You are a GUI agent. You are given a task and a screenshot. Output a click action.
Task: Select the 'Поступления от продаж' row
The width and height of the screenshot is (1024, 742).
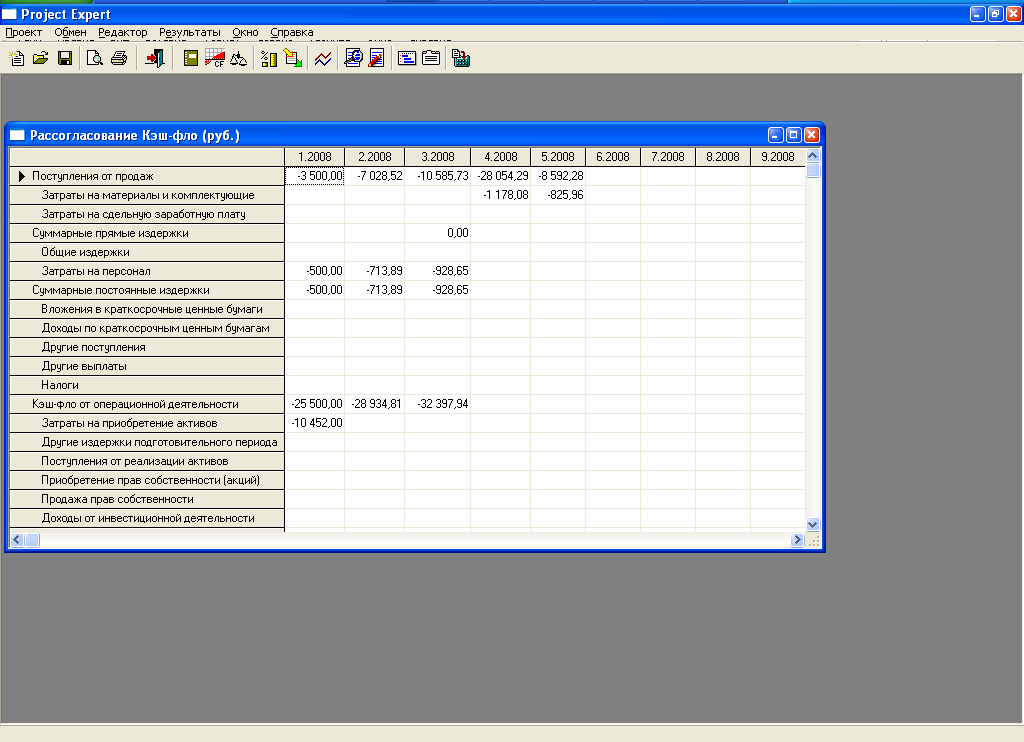click(92, 176)
